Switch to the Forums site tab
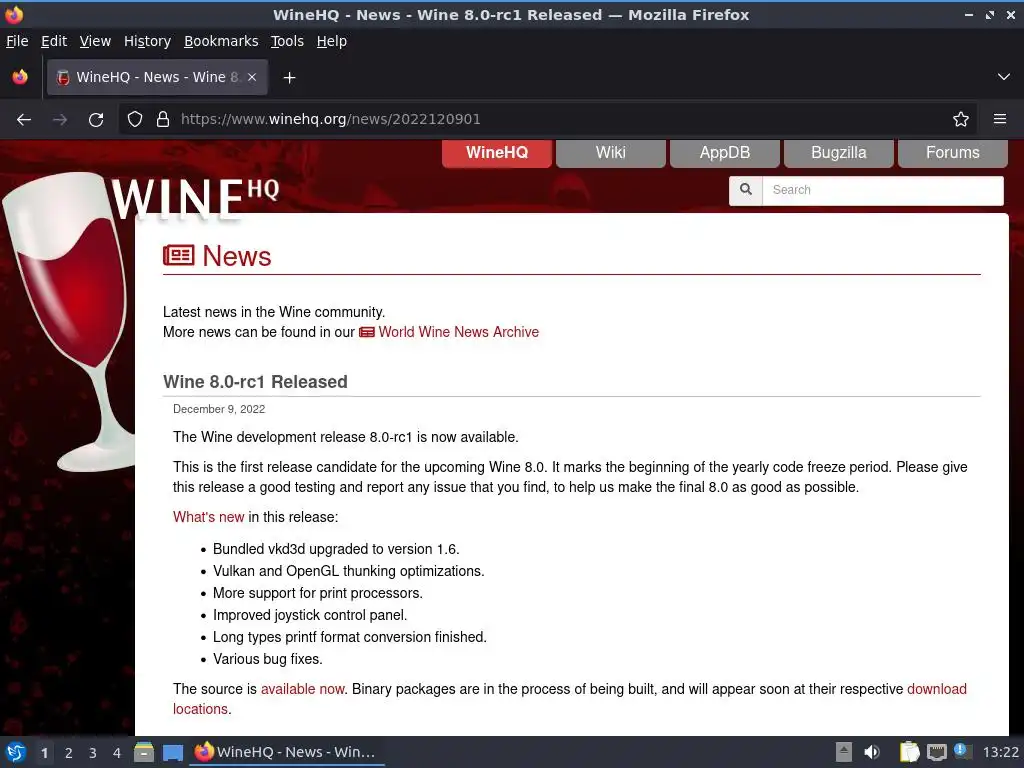 pos(953,153)
